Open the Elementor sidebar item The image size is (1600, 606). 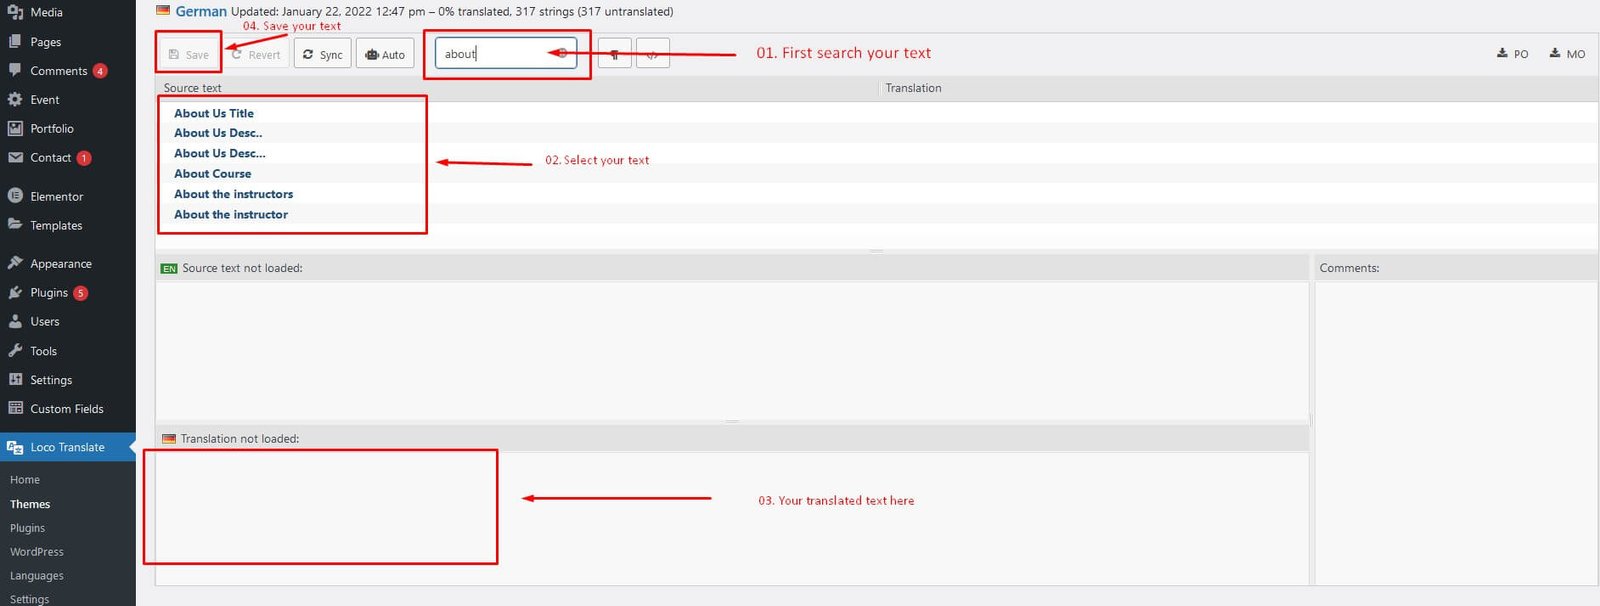point(56,197)
